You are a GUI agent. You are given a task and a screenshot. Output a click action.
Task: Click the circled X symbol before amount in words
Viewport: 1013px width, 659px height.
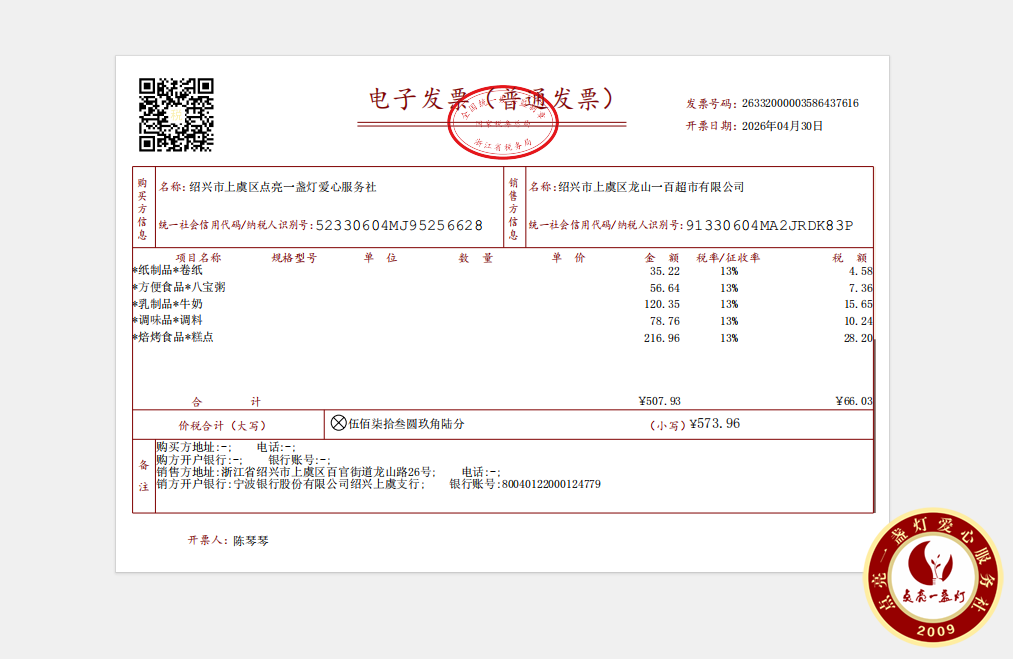click(338, 424)
